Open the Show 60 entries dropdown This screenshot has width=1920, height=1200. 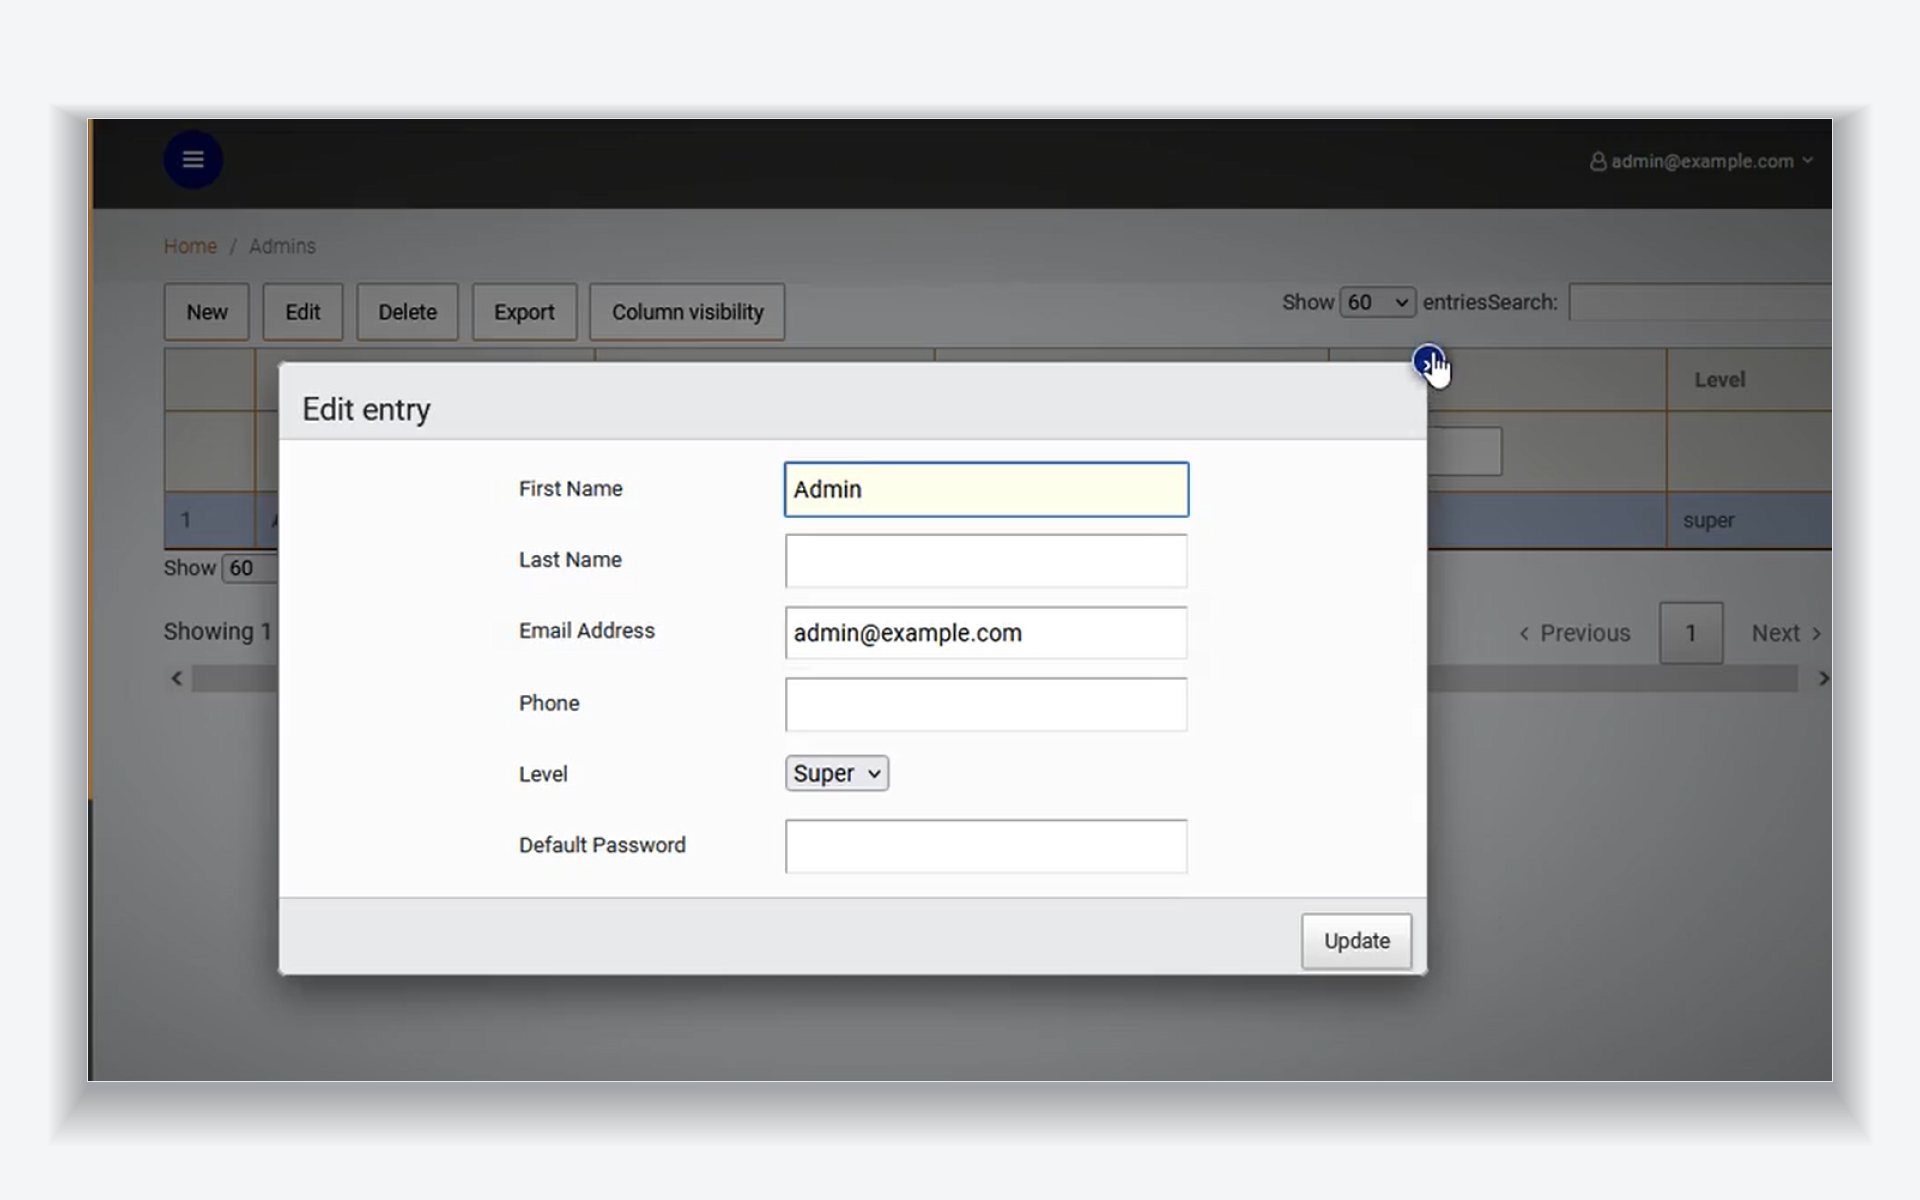pyautogui.click(x=1377, y=302)
